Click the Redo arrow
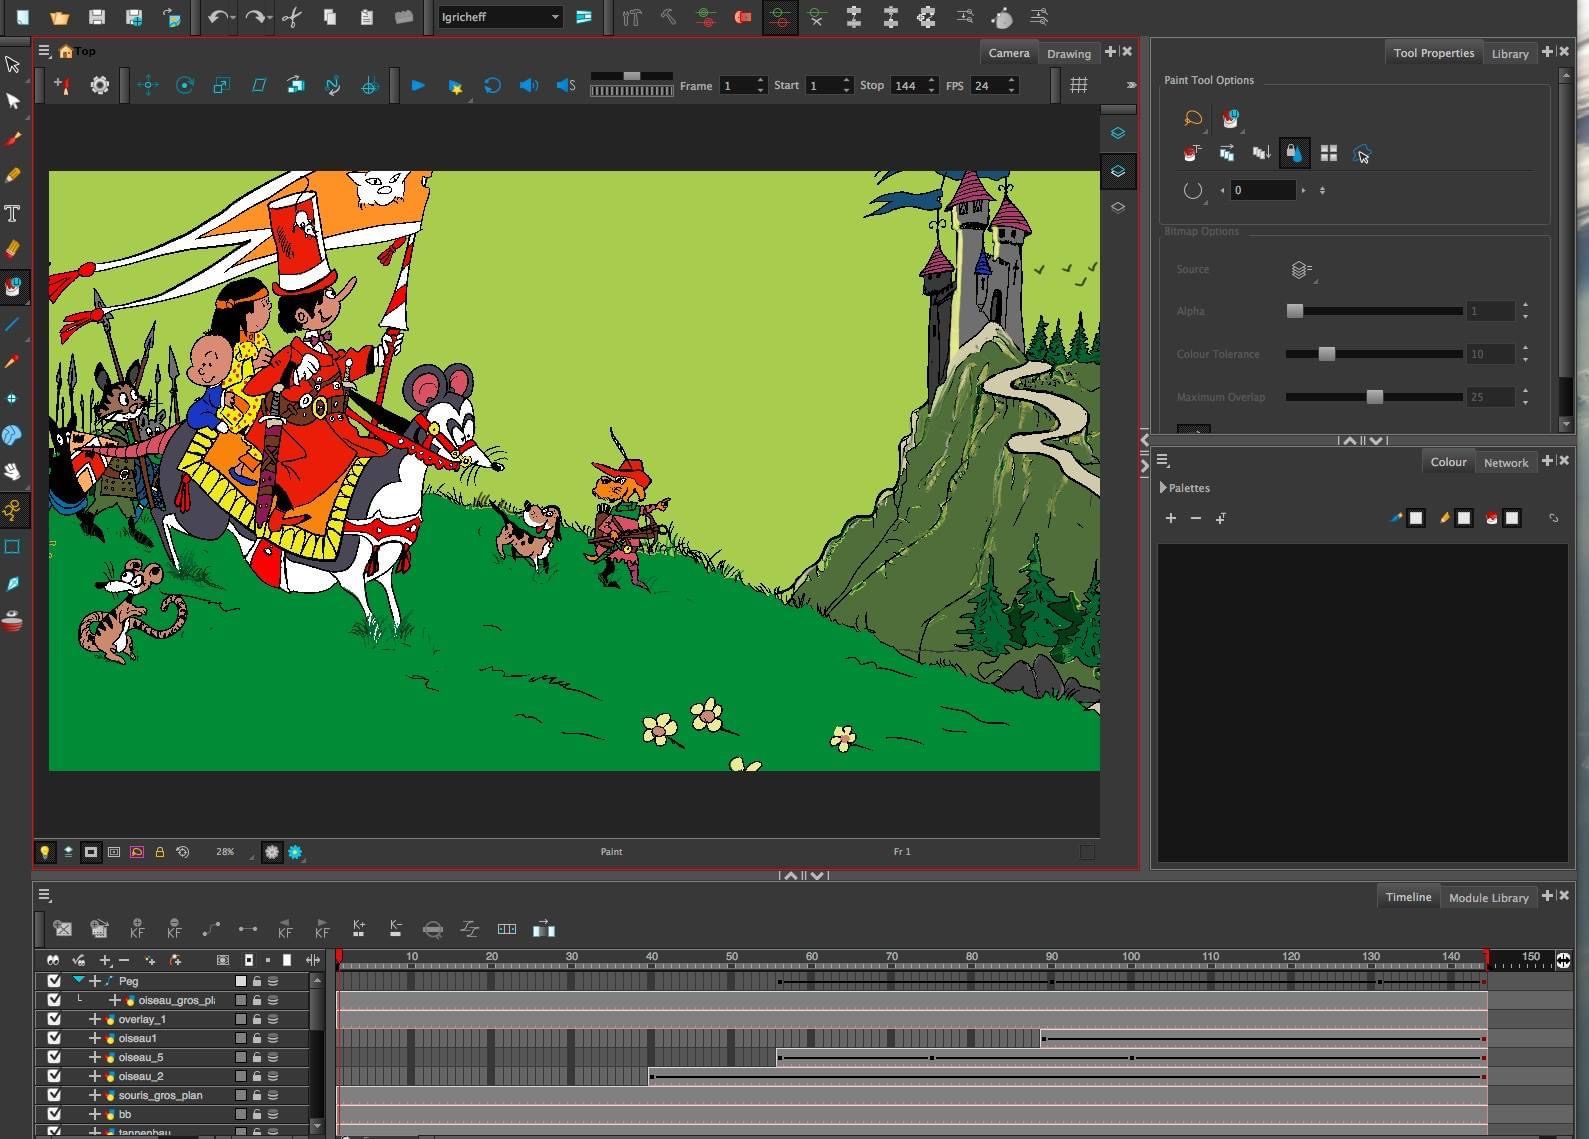 coord(254,17)
